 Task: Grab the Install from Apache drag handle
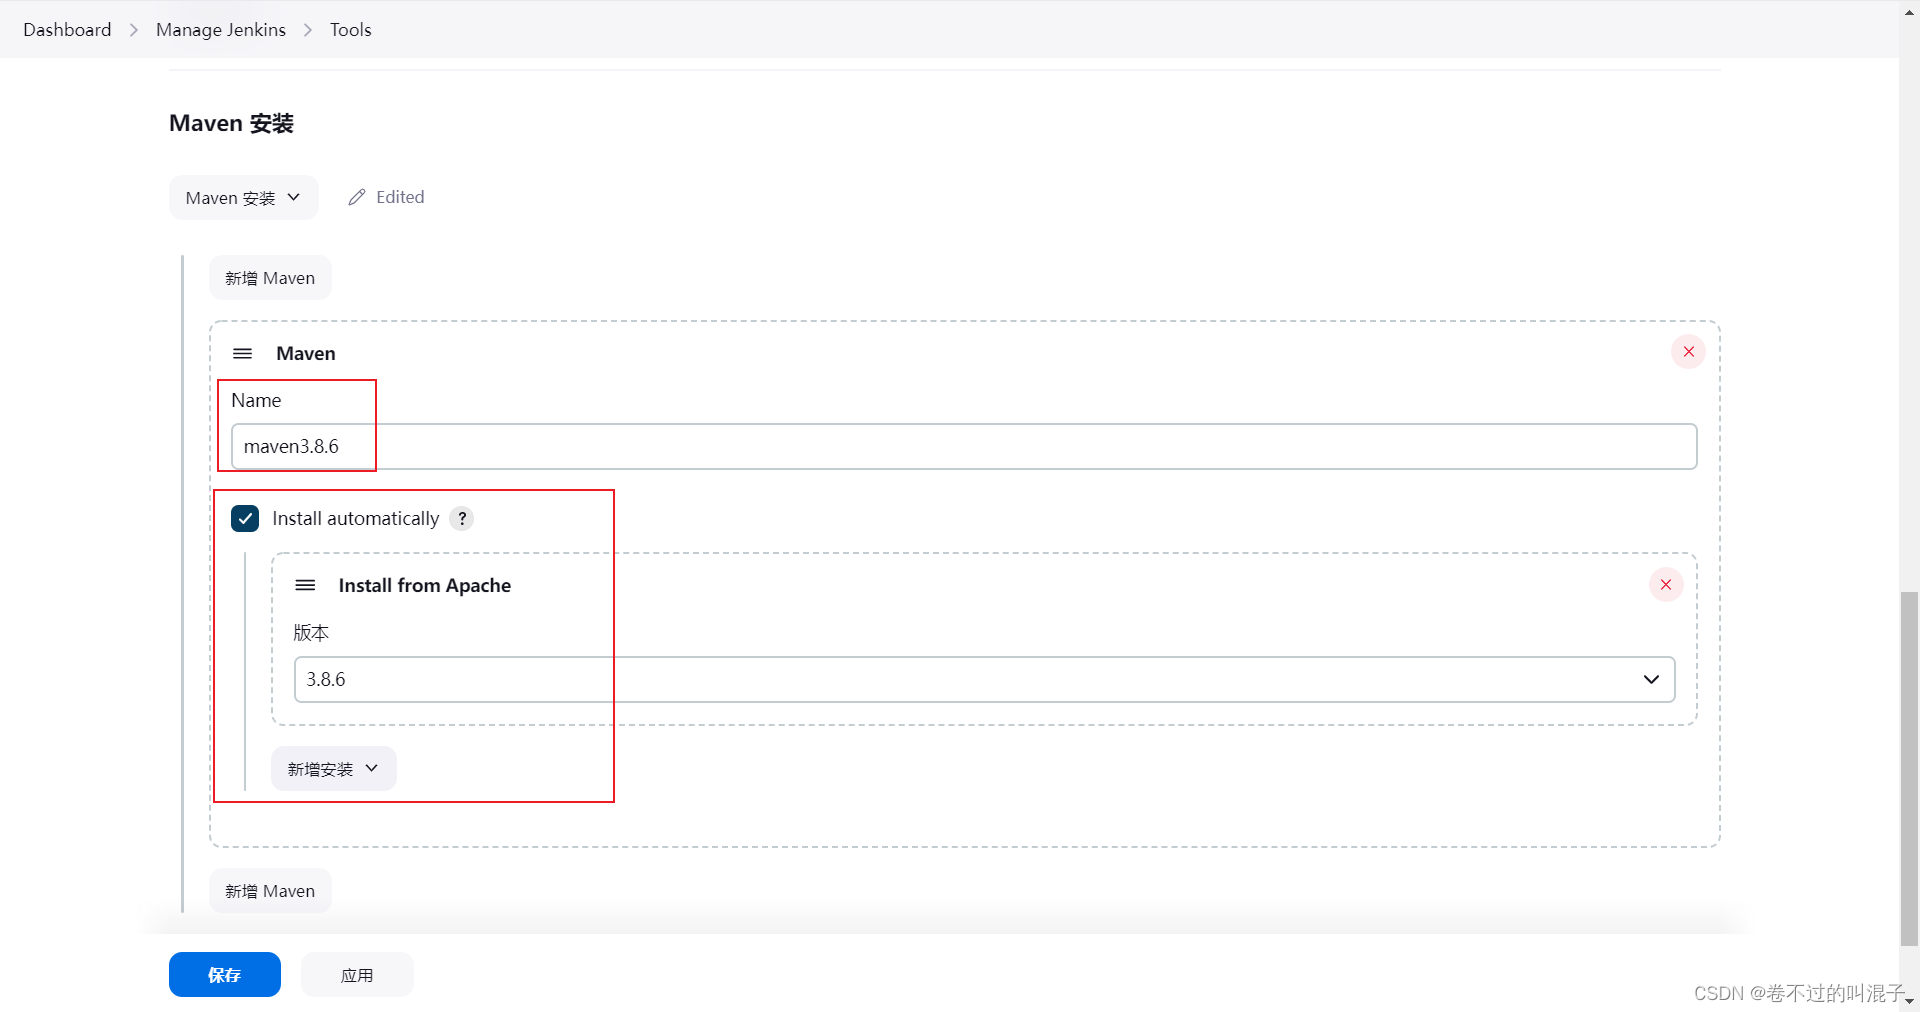[305, 585]
